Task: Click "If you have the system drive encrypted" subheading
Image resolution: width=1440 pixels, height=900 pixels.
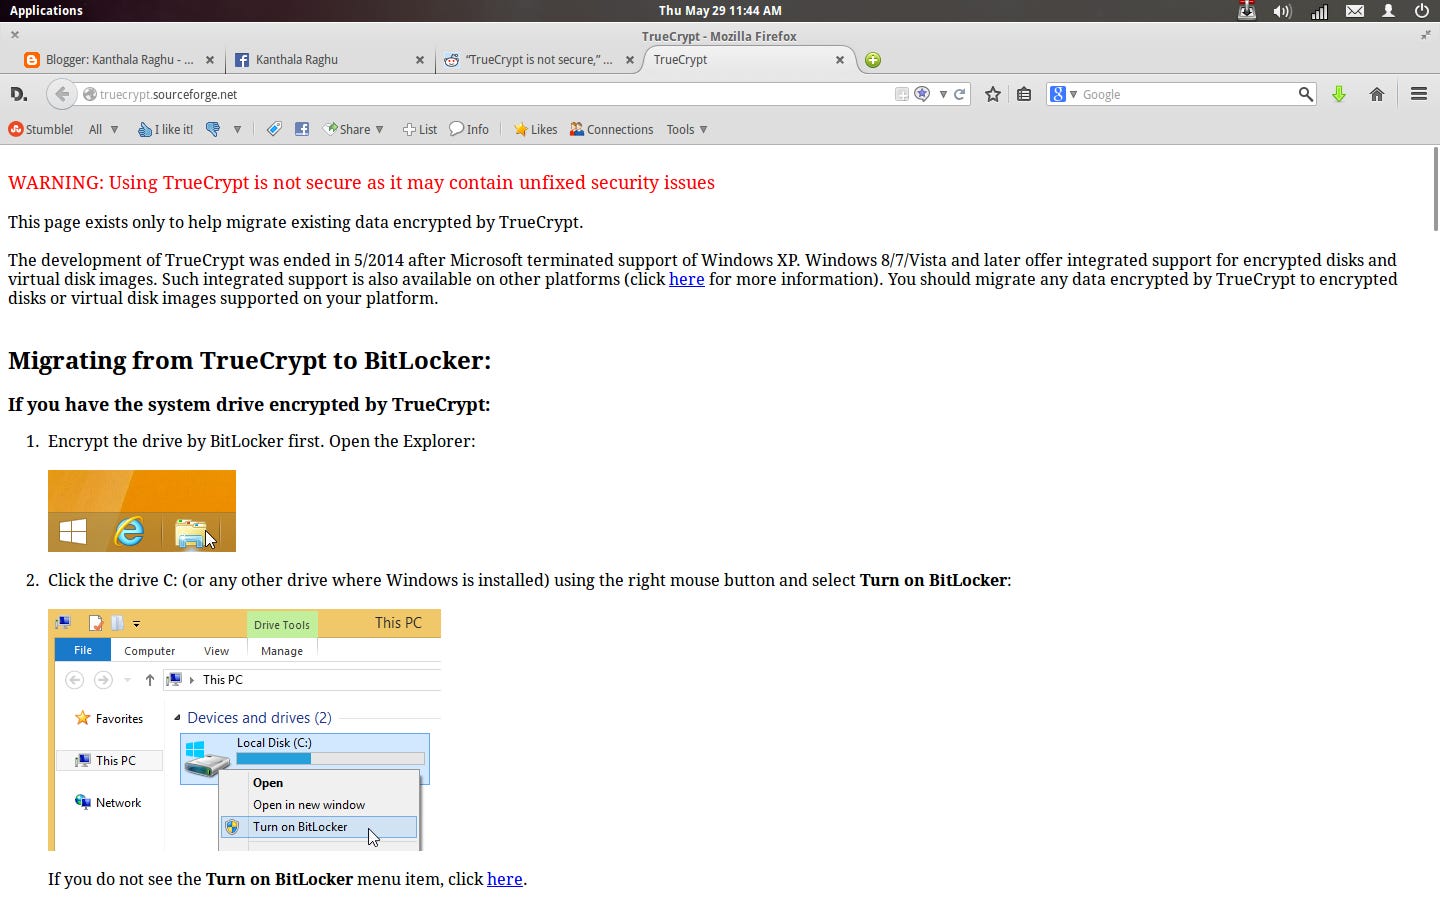Action: (249, 404)
